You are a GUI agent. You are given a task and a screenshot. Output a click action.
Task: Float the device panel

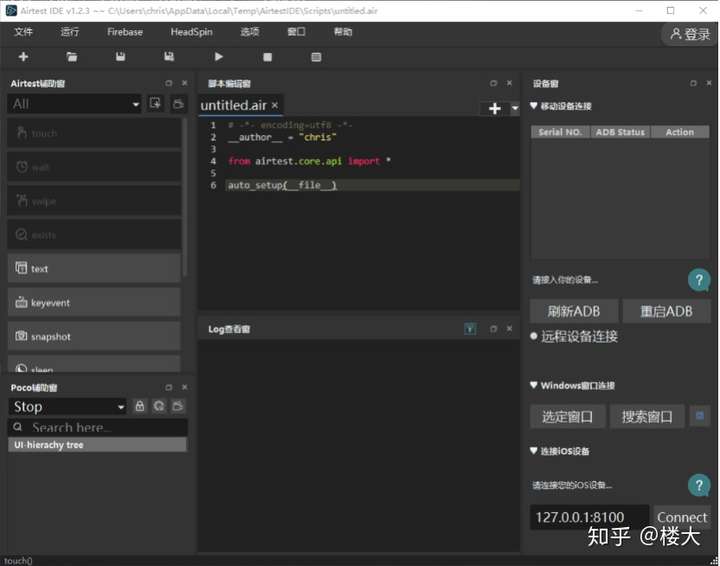693,83
